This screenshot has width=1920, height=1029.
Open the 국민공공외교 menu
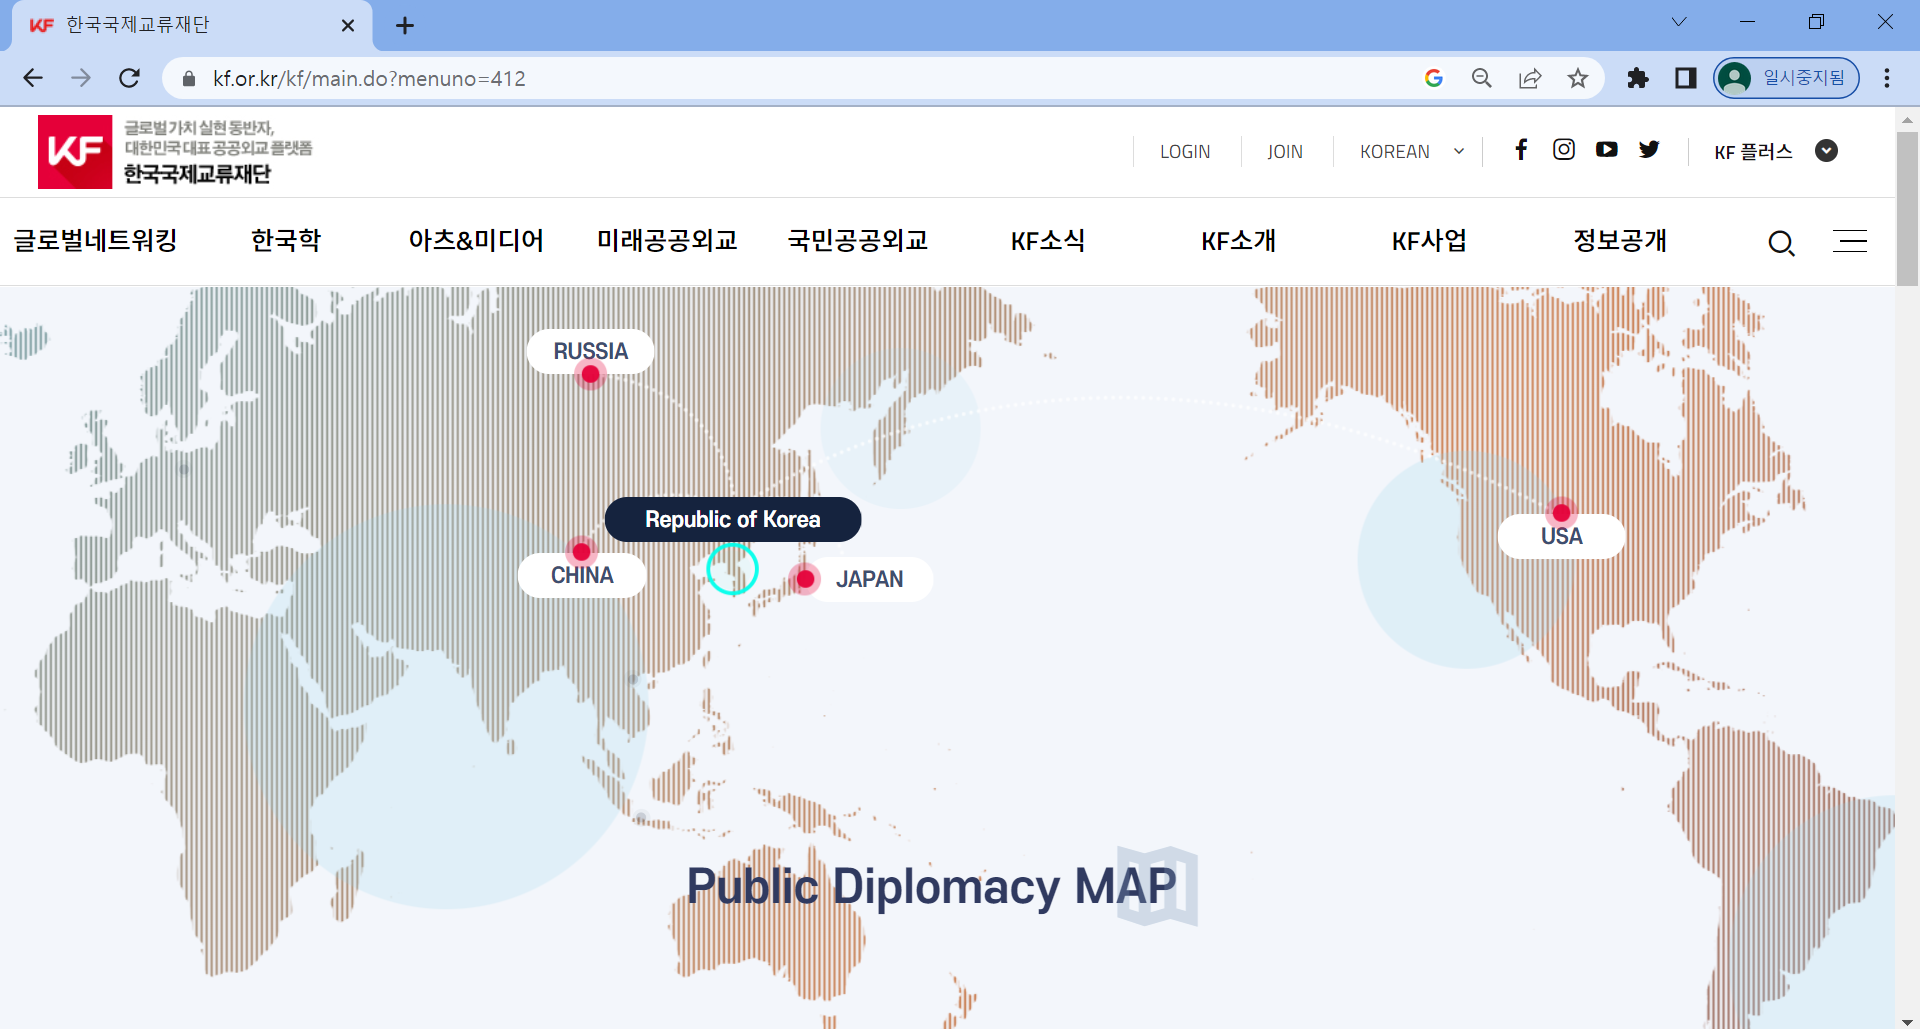tap(858, 241)
